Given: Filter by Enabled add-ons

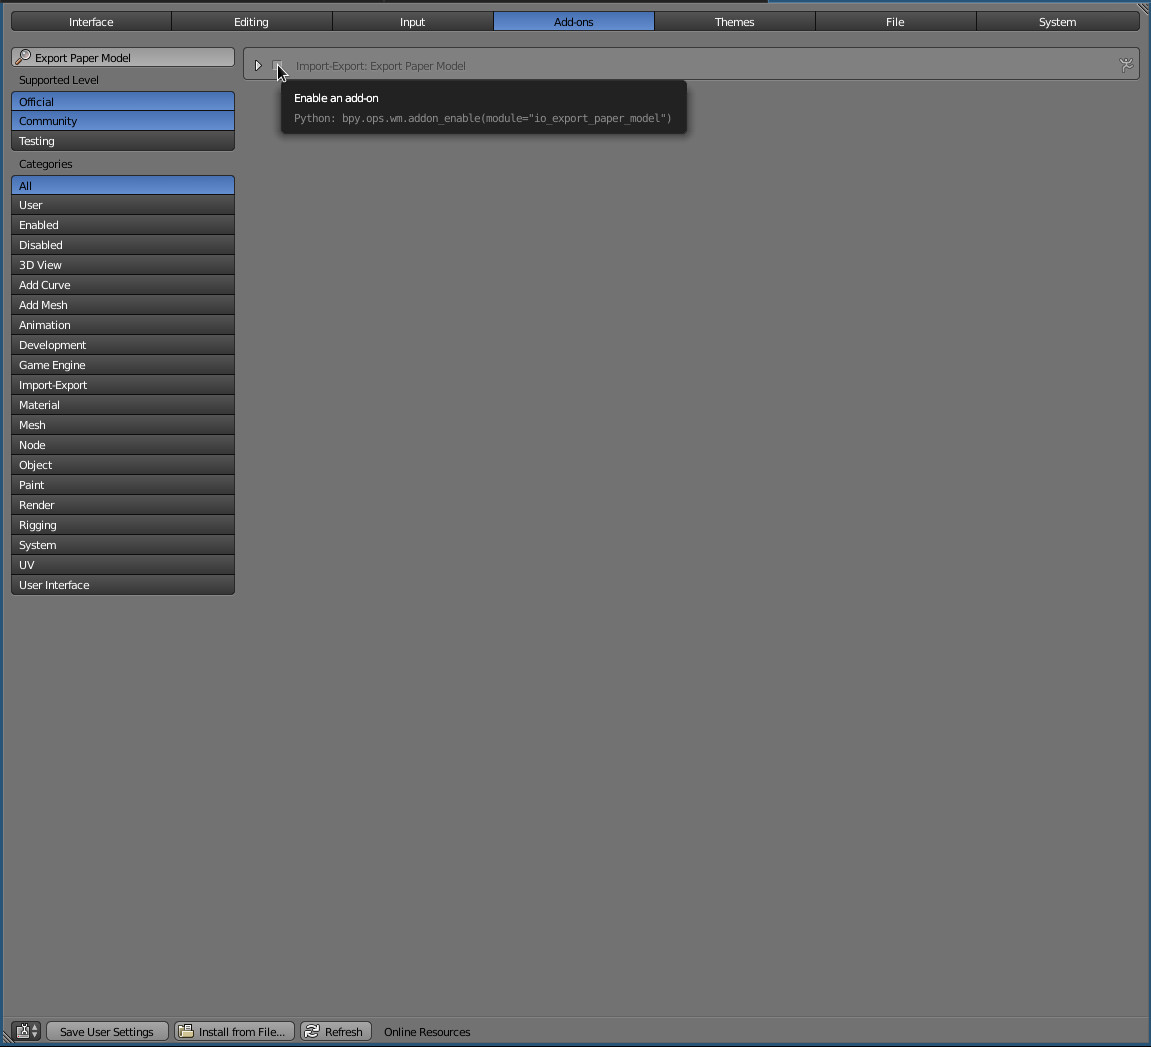Looking at the screenshot, I should tap(123, 225).
